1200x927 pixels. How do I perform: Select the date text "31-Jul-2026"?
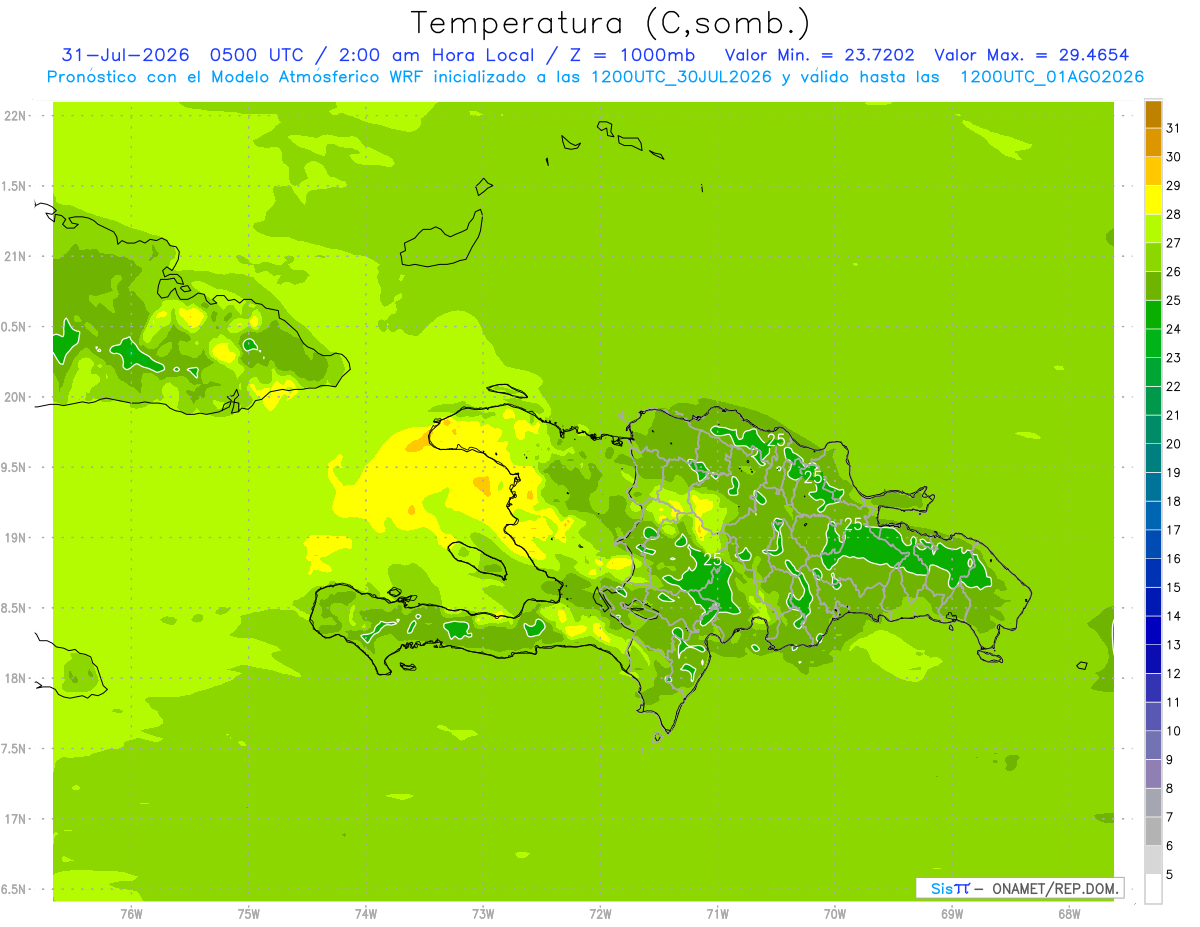point(126,55)
